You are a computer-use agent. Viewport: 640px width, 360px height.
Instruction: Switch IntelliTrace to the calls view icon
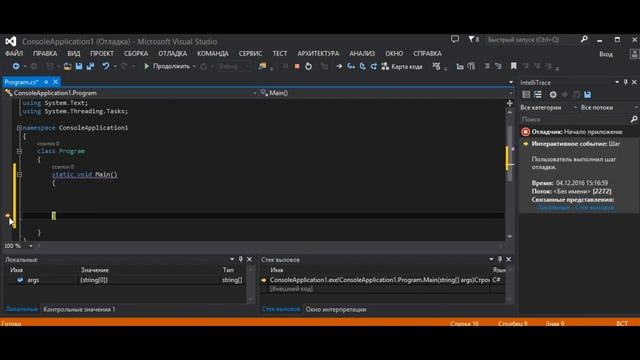click(x=538, y=95)
